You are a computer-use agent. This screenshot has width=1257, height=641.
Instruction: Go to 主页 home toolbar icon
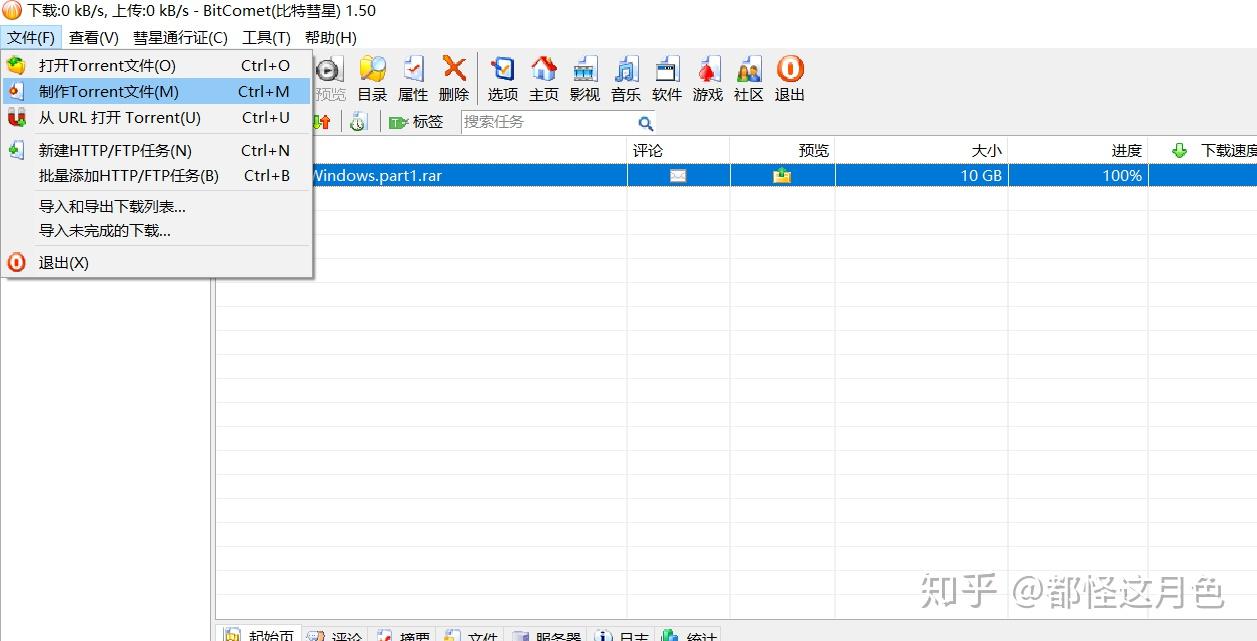tap(544, 78)
